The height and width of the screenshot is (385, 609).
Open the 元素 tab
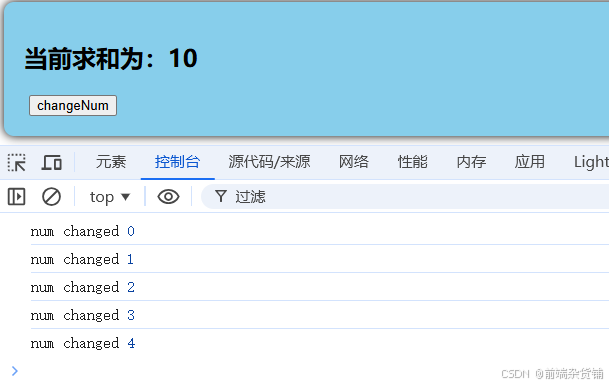(x=111, y=162)
